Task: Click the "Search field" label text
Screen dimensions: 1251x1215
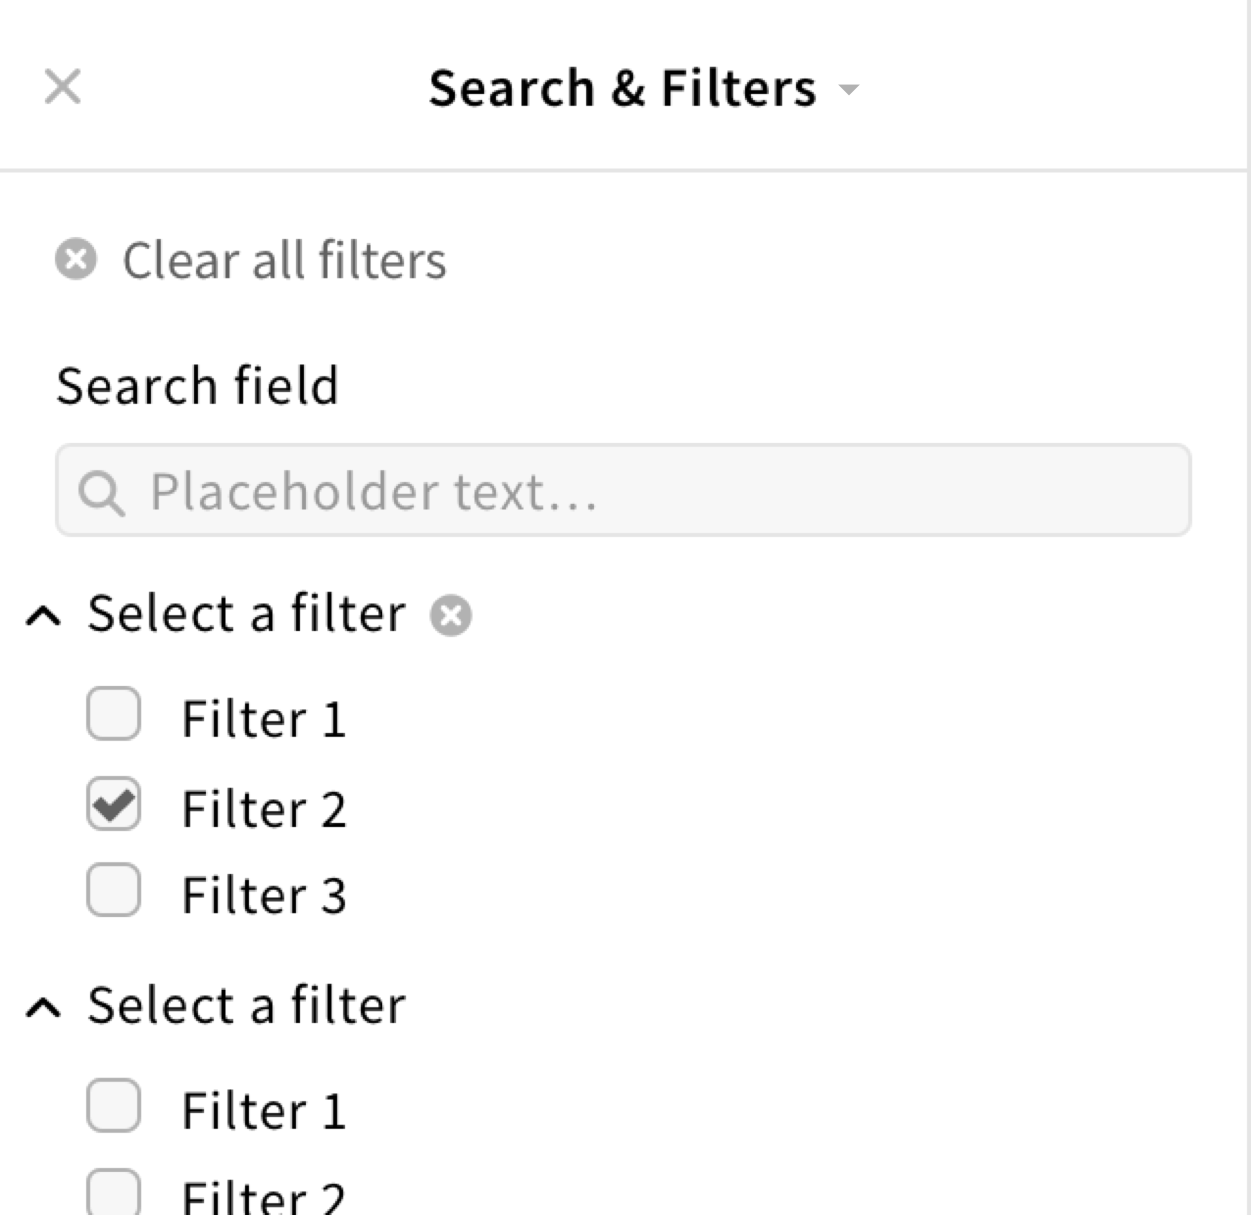Action: coord(197,386)
